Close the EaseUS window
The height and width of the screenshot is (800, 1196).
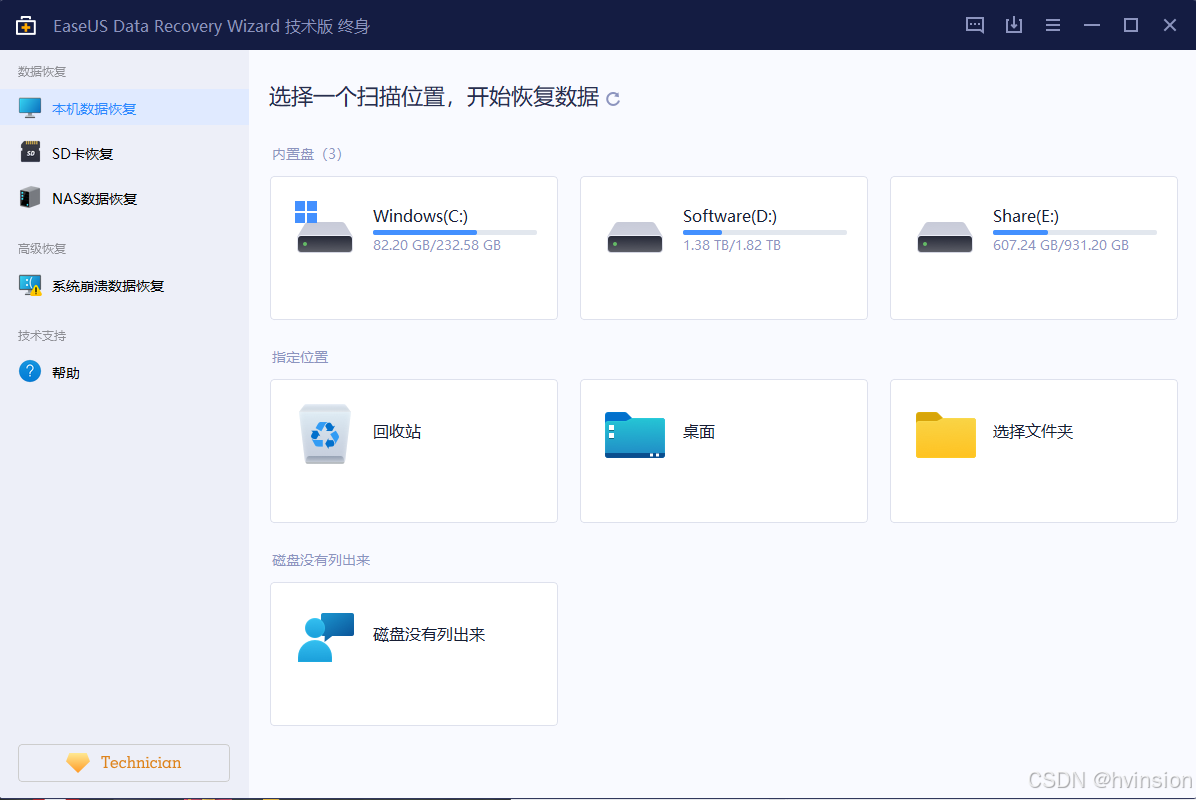click(1169, 25)
